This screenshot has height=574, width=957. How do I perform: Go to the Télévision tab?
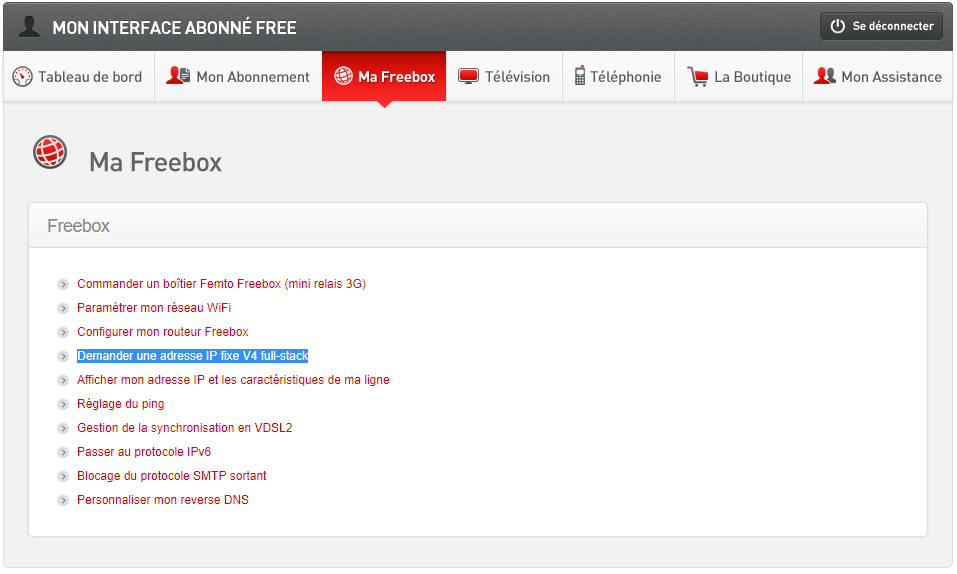(504, 76)
